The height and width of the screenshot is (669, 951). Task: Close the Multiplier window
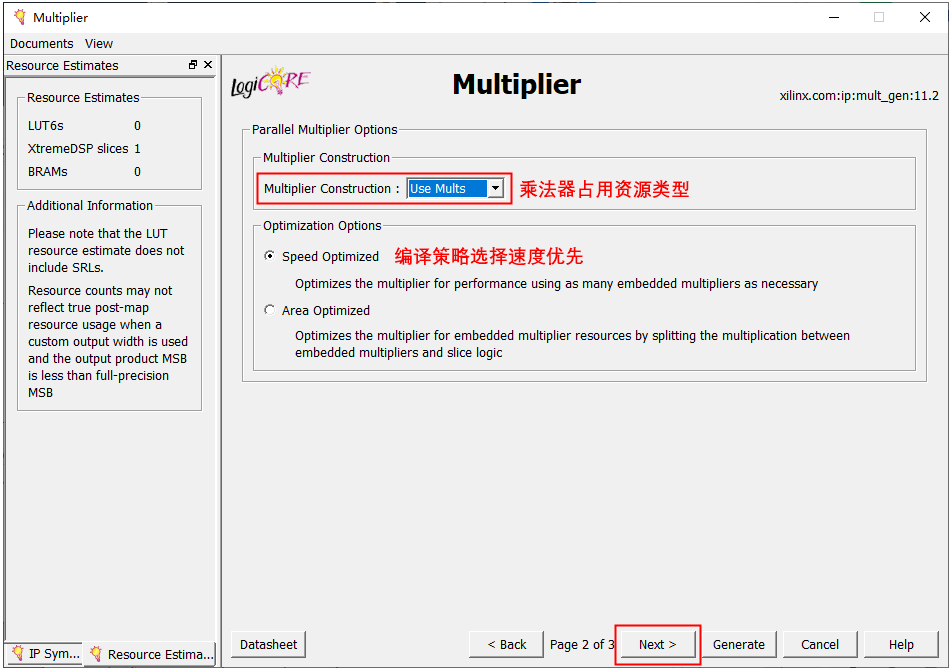(925, 17)
